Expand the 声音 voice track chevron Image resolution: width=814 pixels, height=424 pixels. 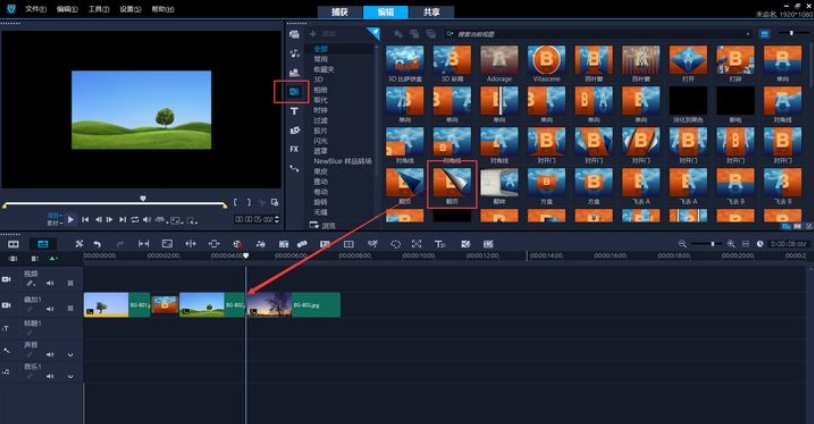coord(70,355)
